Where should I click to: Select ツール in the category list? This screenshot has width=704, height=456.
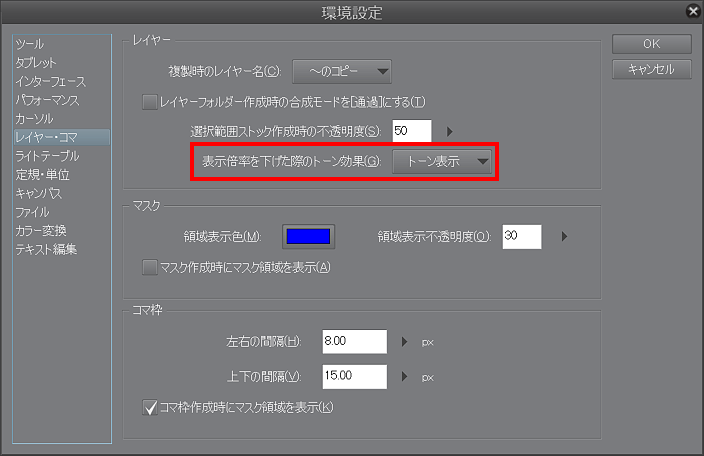(x=30, y=44)
